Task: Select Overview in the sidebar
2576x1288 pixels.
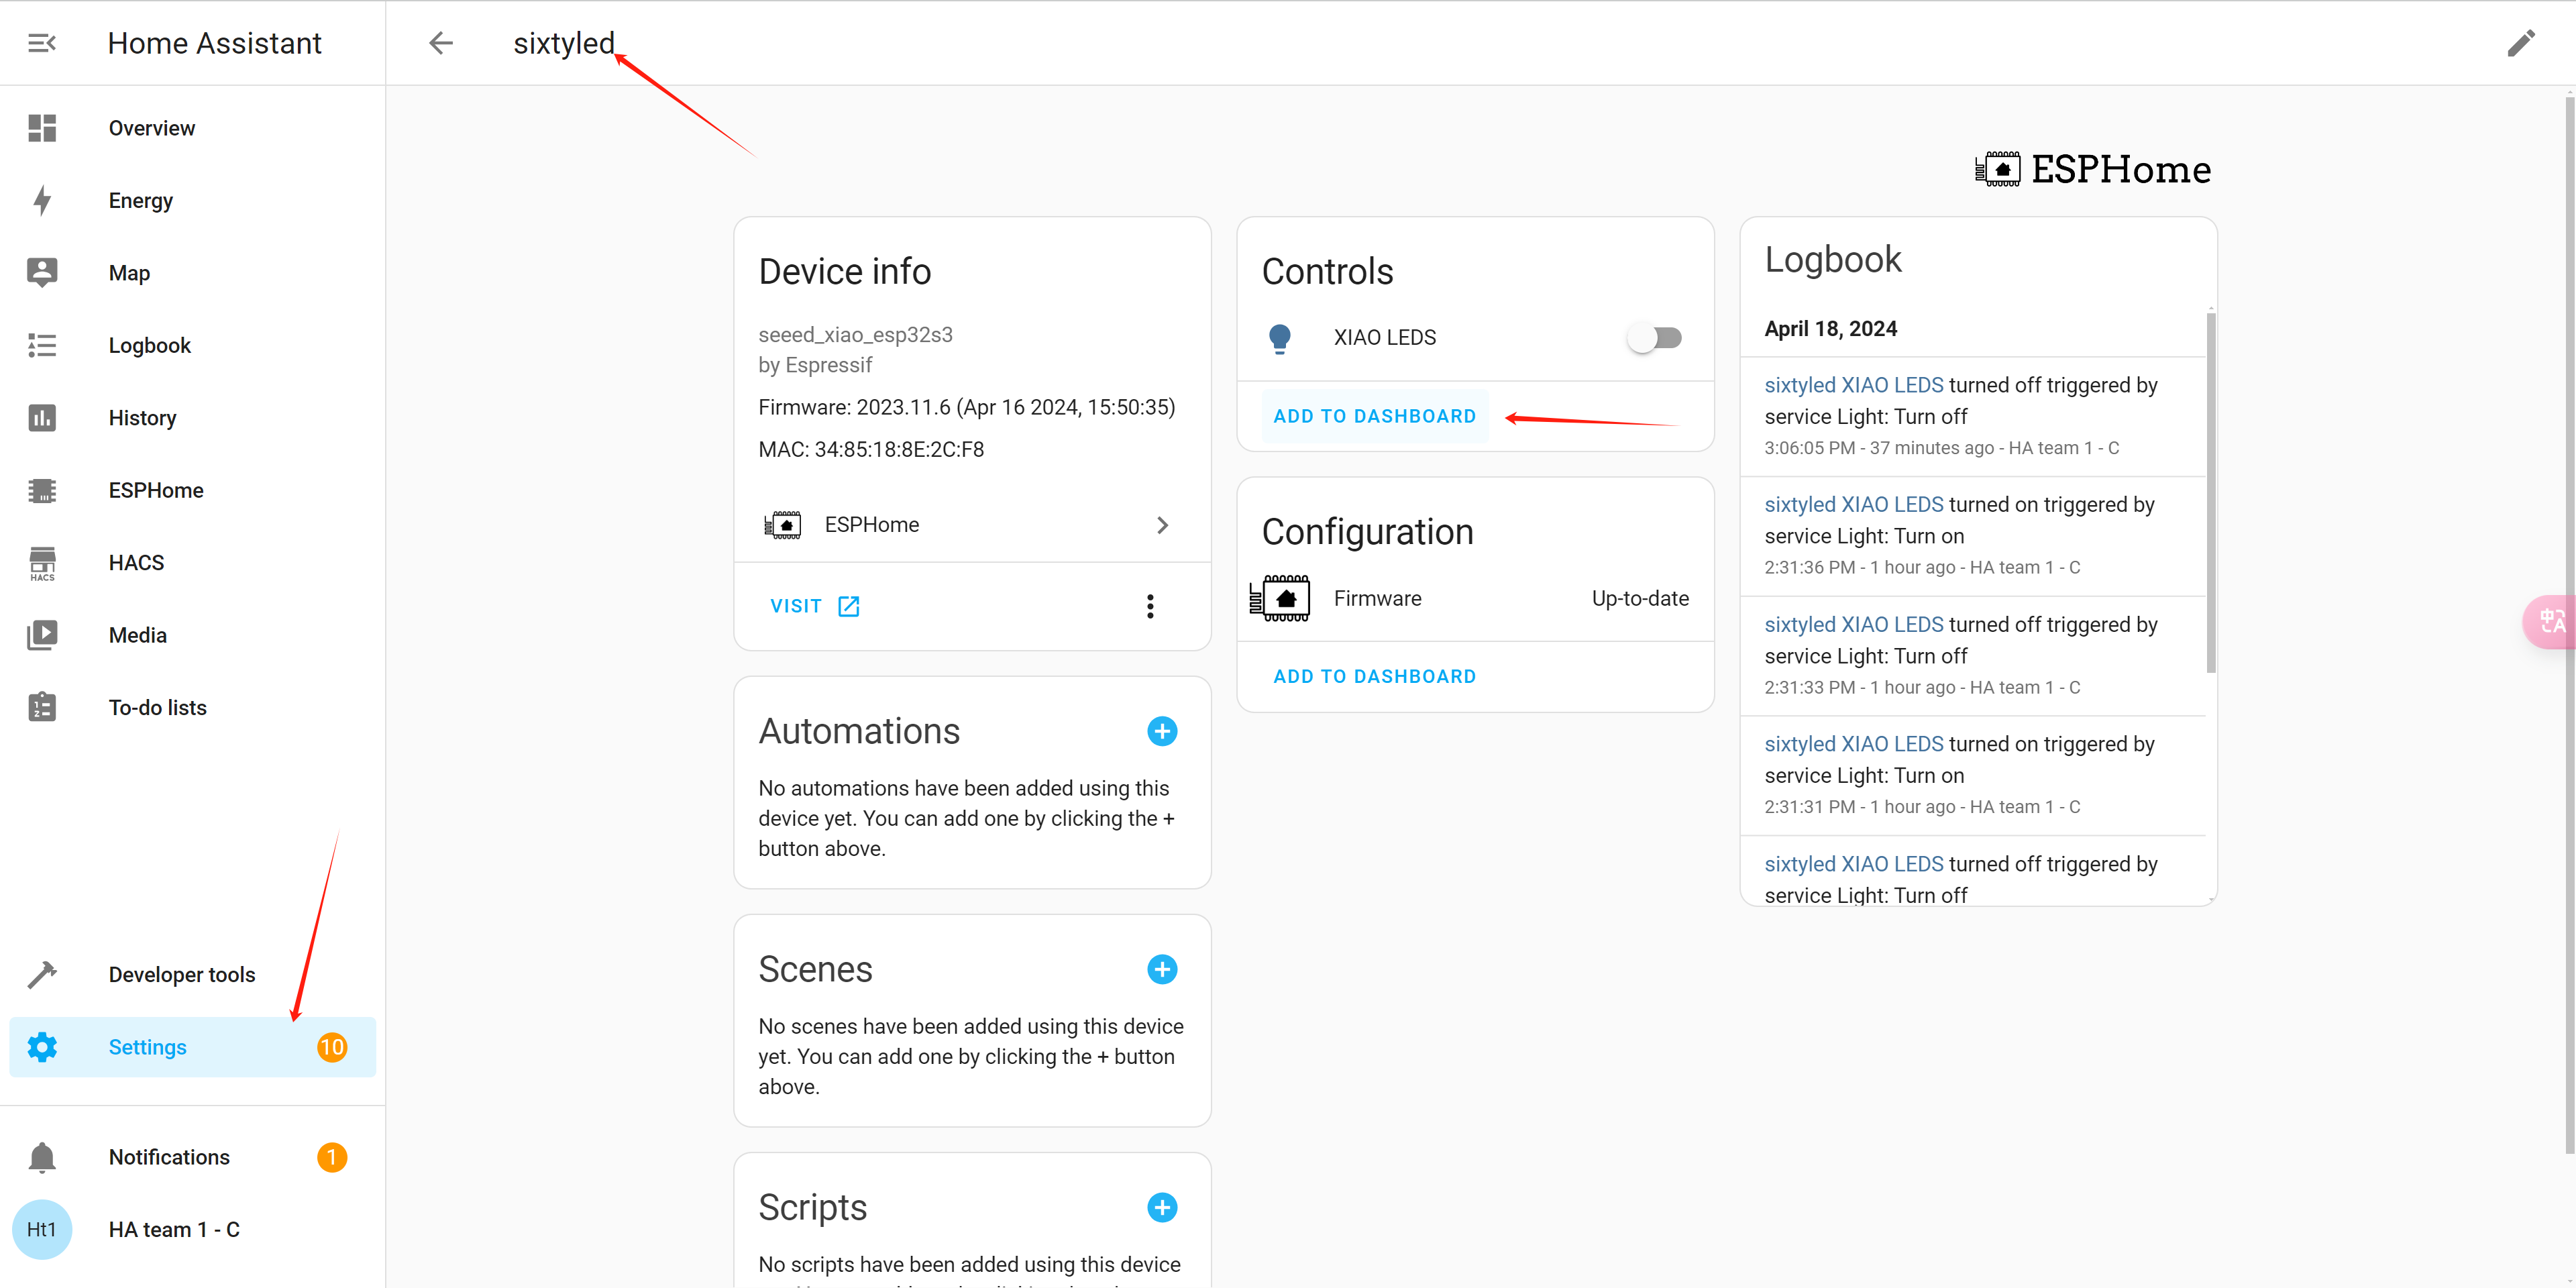Action: [x=192, y=128]
